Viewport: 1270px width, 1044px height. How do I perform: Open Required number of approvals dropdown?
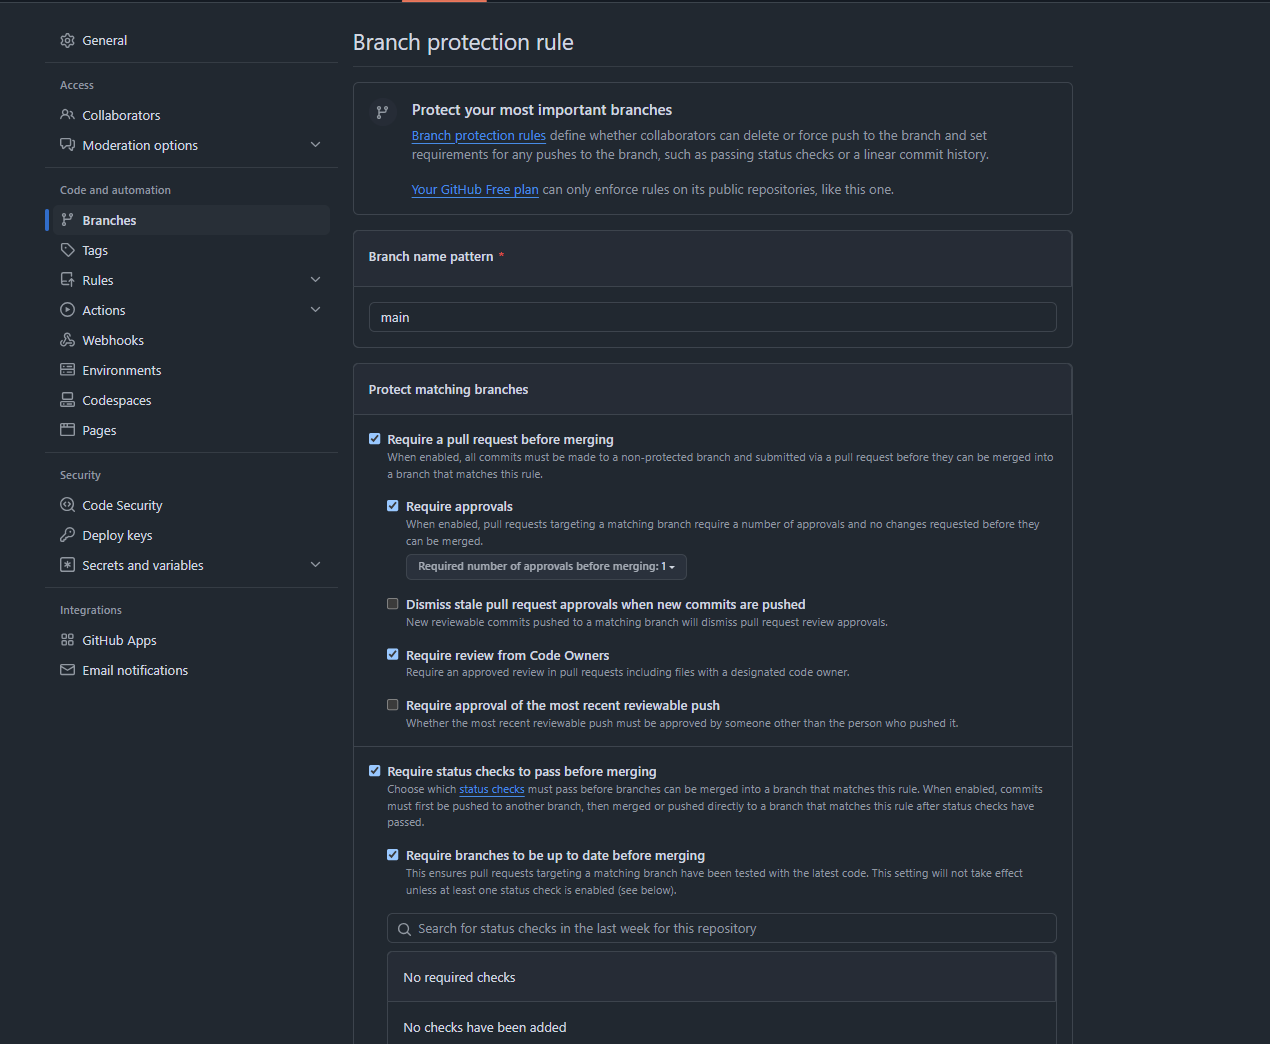click(x=546, y=567)
